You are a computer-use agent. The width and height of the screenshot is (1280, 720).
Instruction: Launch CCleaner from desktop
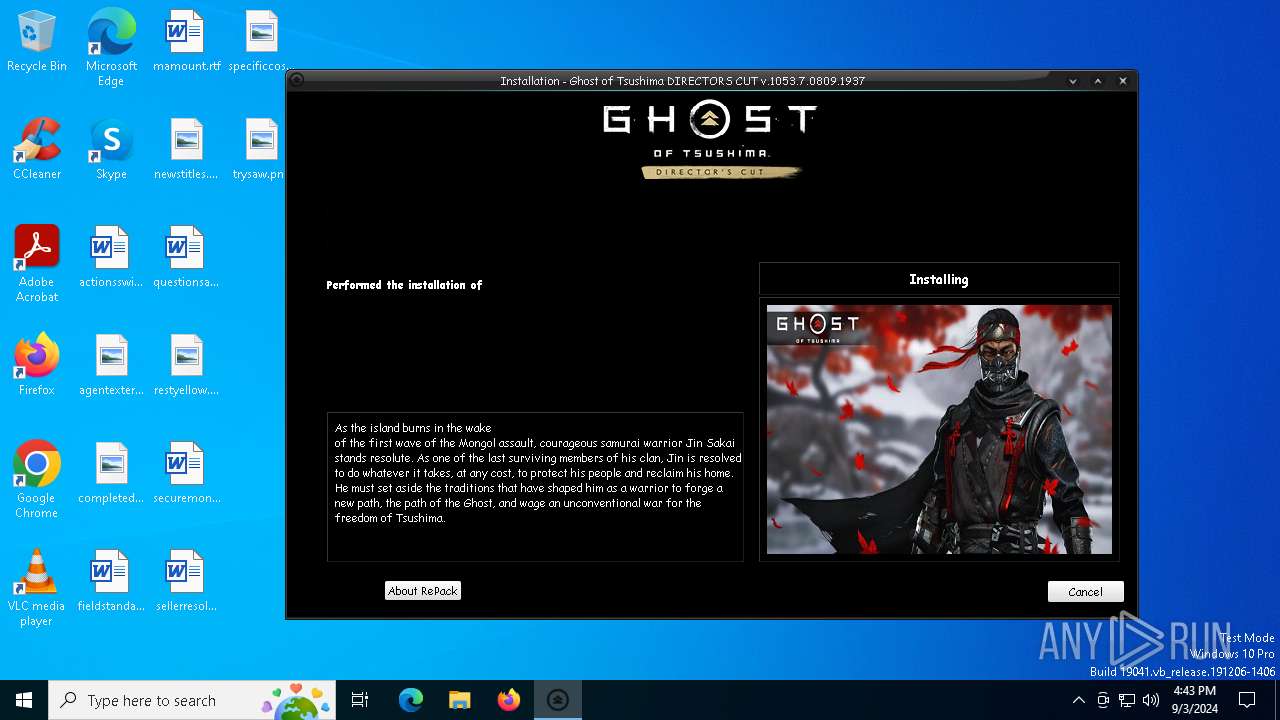pos(37,149)
